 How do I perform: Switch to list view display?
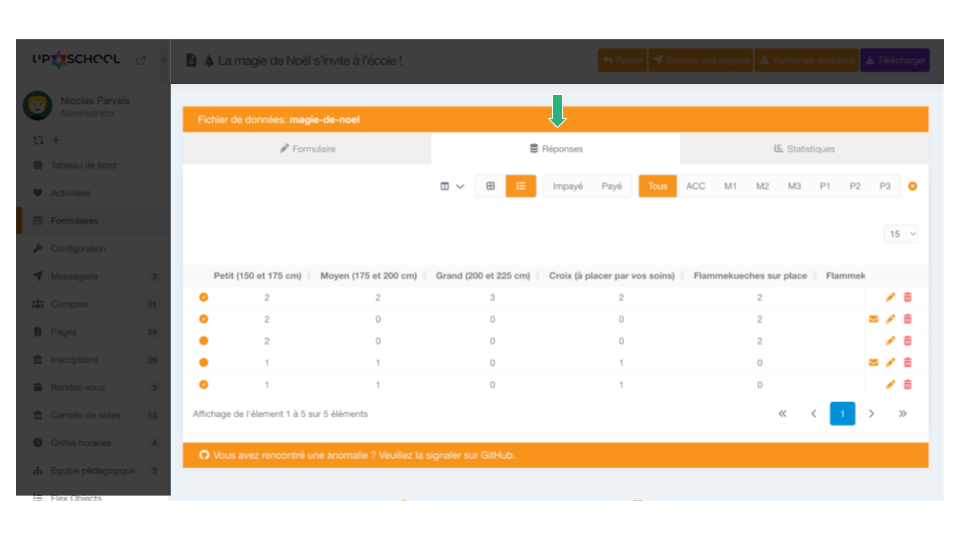521,186
